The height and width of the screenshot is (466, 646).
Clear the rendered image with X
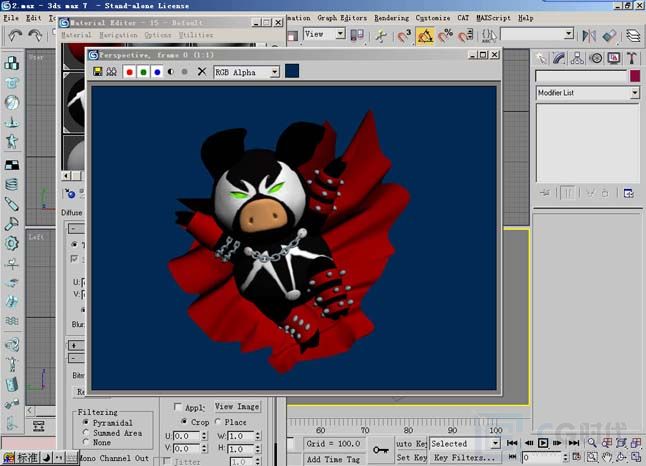click(x=201, y=72)
